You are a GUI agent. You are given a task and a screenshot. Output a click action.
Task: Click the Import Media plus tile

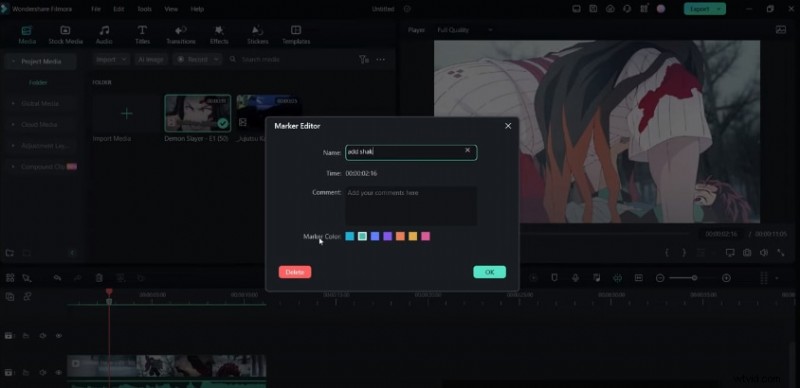126,114
